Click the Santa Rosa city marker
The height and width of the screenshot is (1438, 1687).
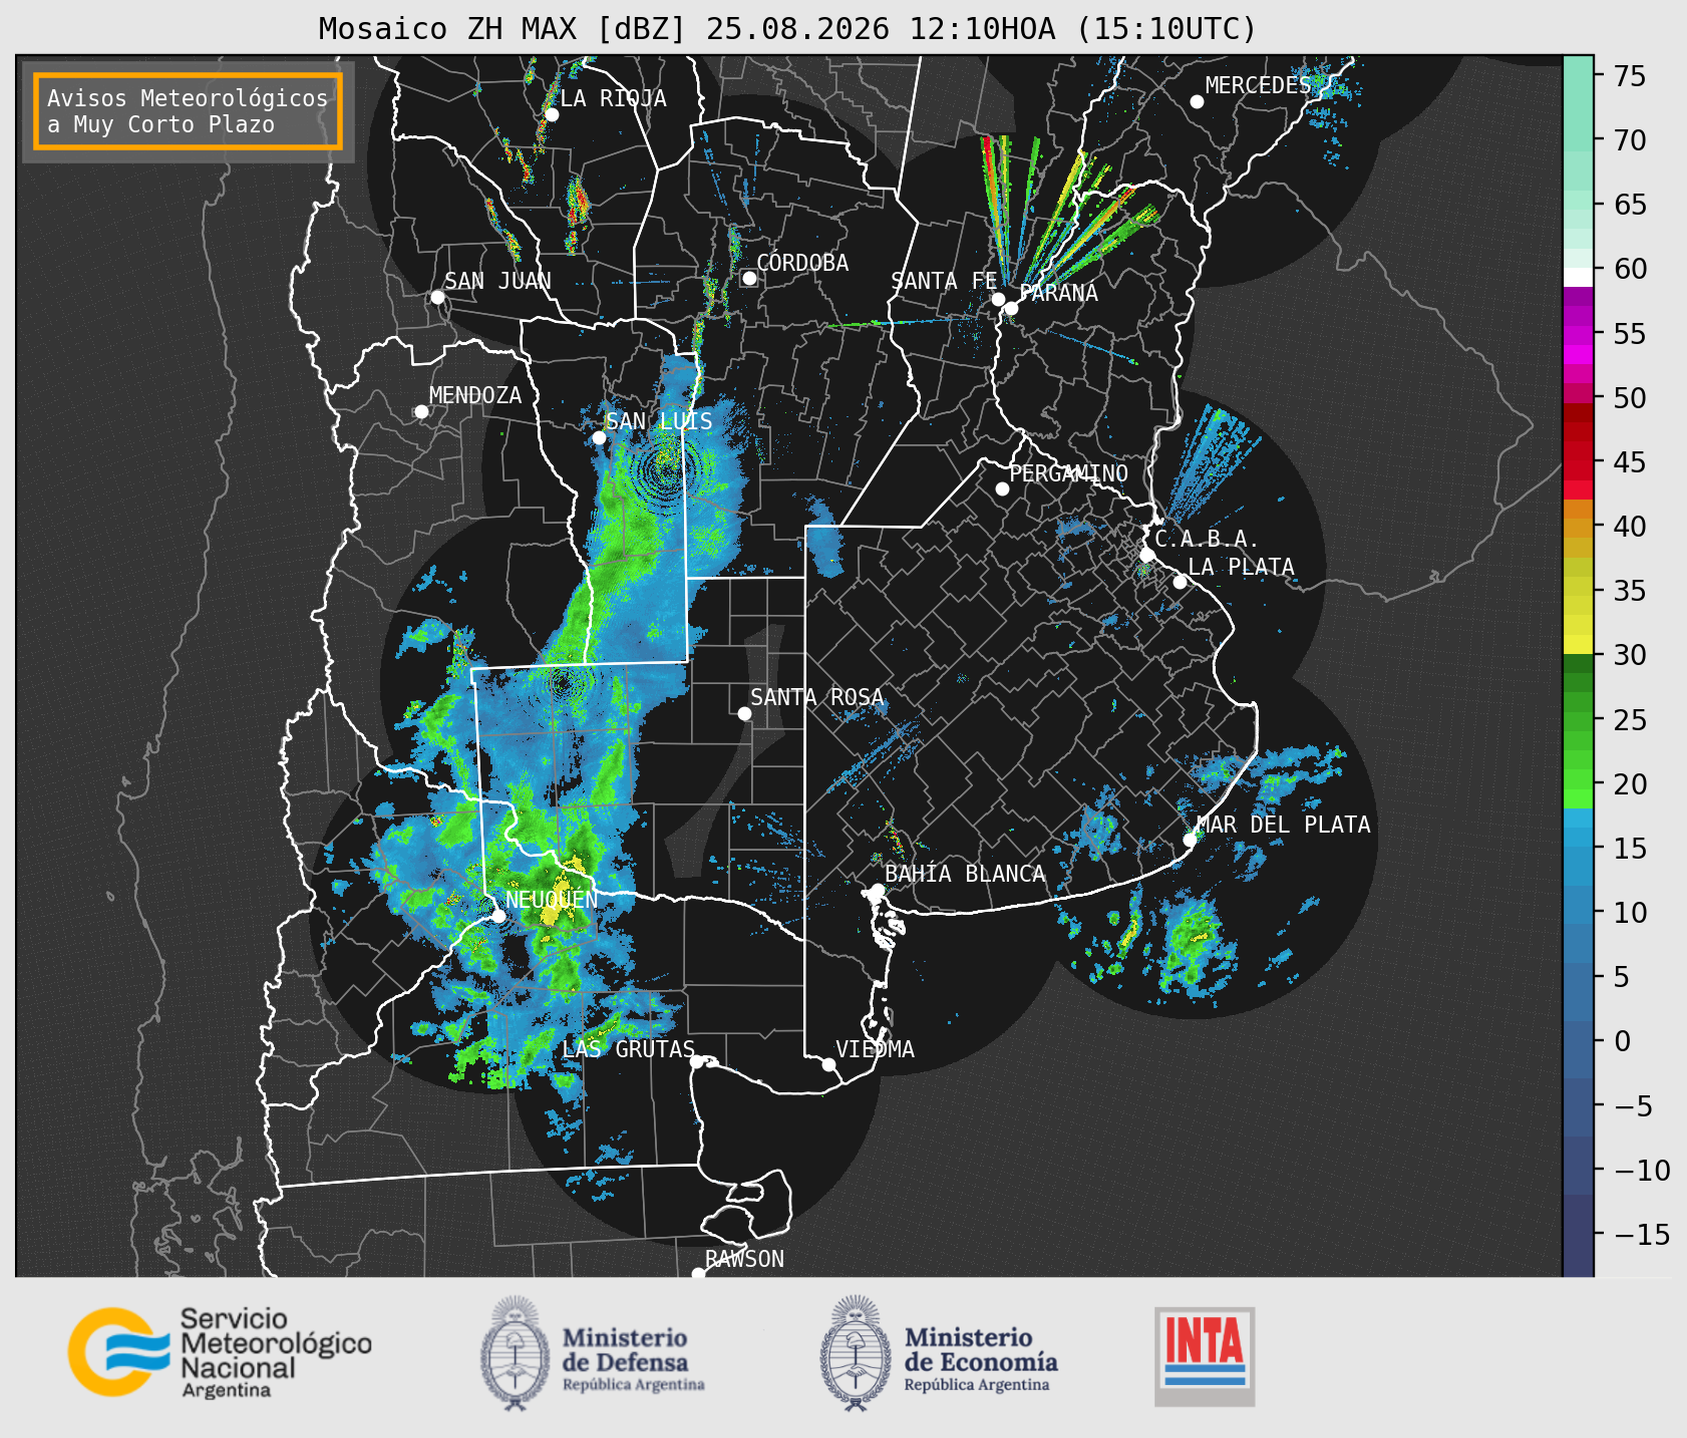click(744, 713)
